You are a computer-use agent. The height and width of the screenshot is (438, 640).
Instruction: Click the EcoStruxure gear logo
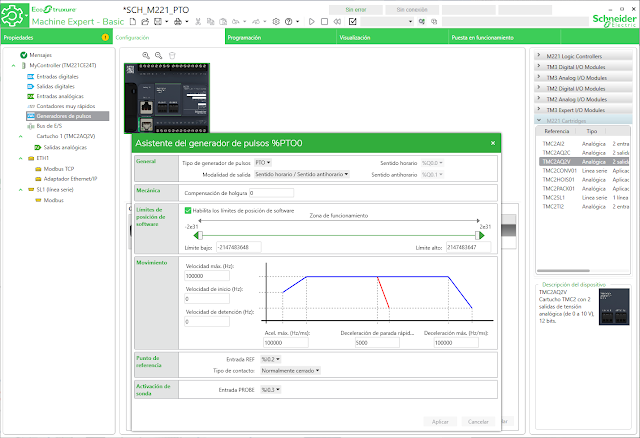click(x=13, y=16)
